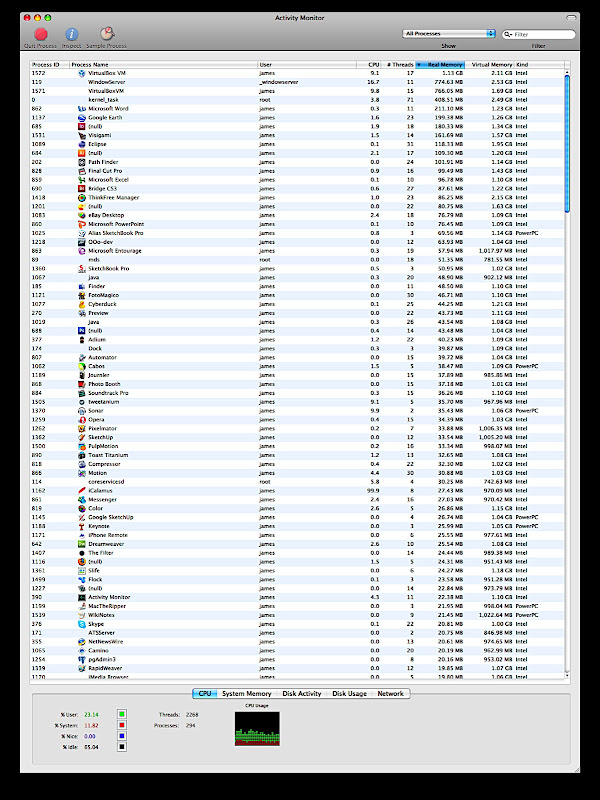Select the Eclipse process icon
The image size is (600, 800).
tap(82, 144)
